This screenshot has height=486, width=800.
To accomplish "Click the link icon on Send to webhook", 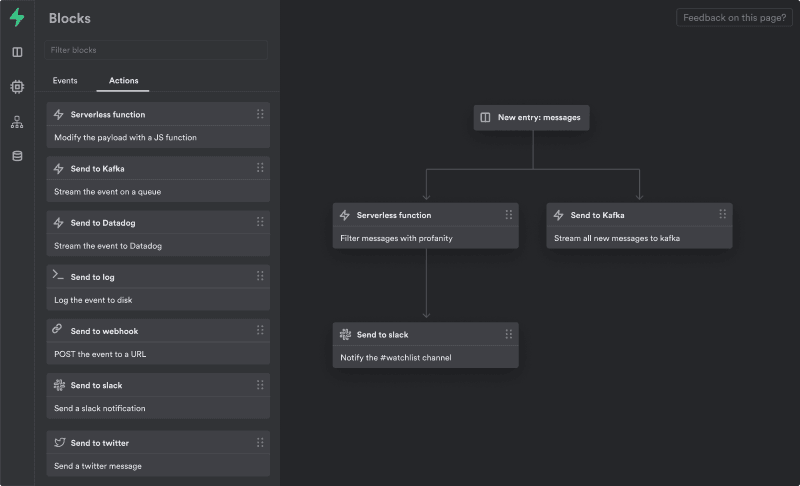I will [58, 330].
